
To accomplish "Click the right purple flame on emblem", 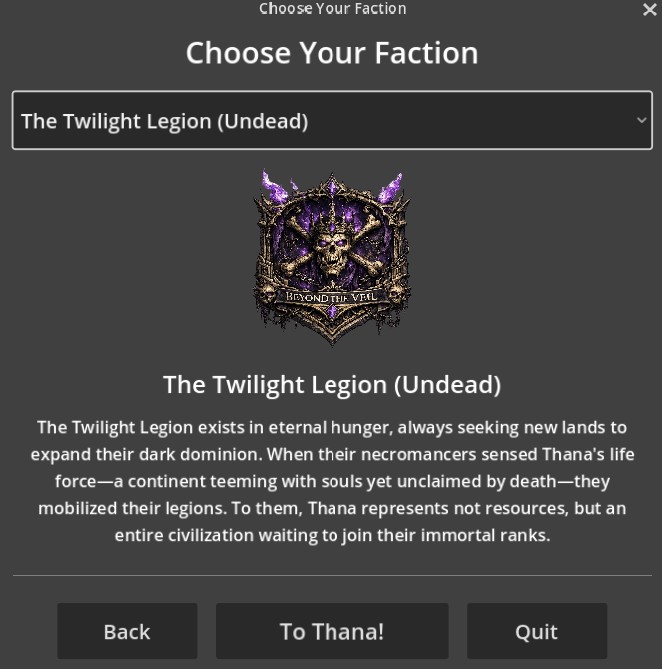I will [391, 186].
